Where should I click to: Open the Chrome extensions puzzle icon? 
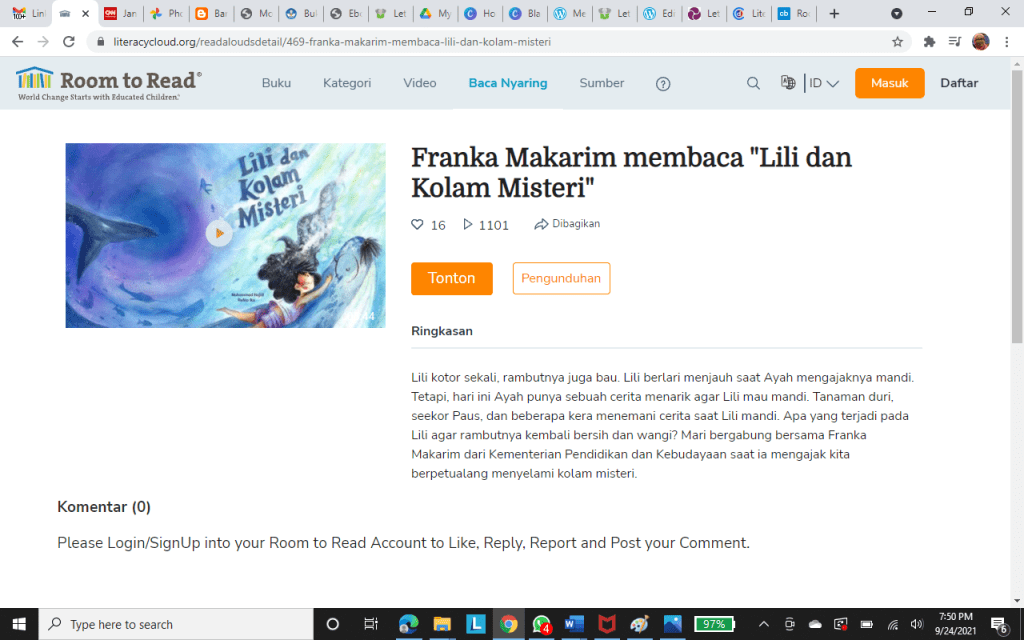pos(929,42)
